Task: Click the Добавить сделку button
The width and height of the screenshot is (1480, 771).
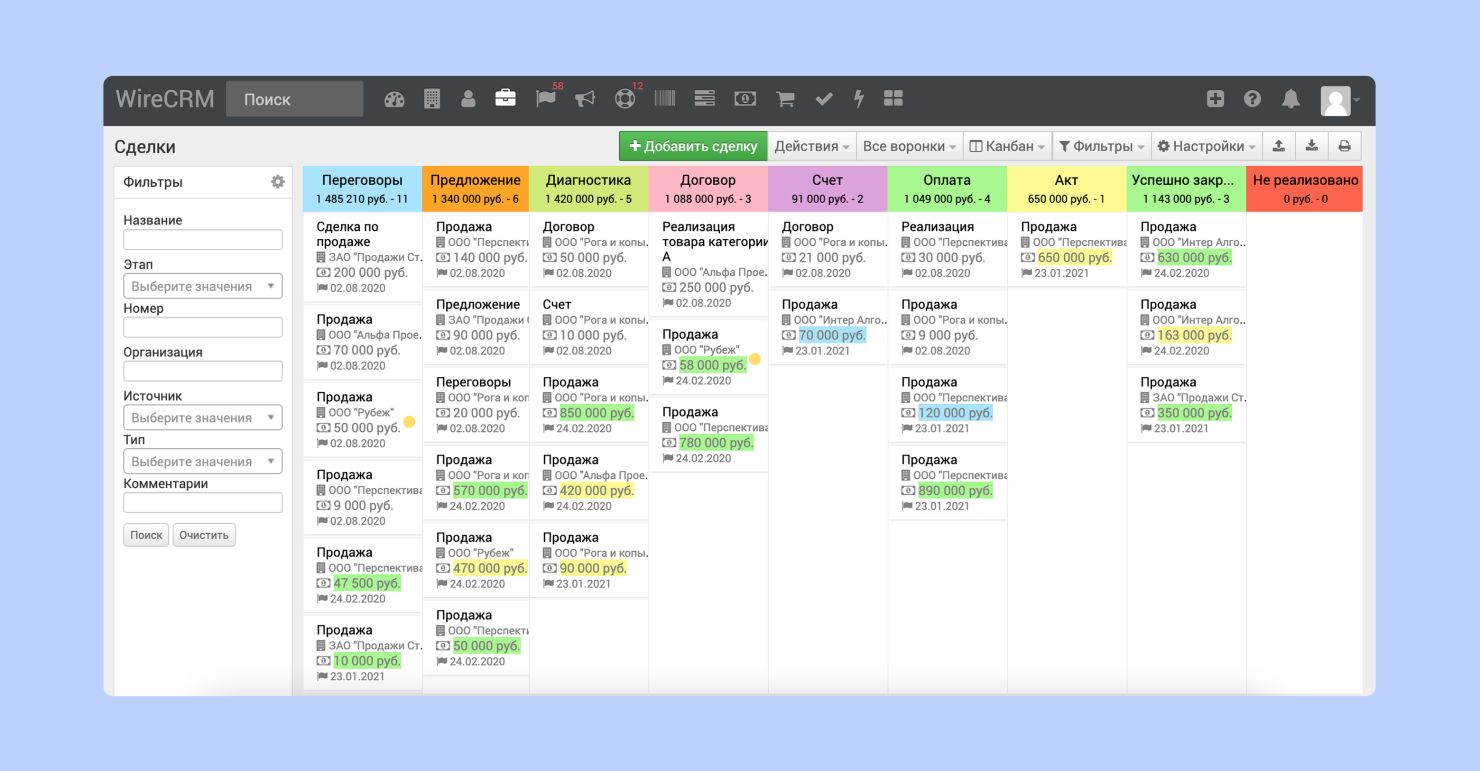Action: [x=693, y=146]
